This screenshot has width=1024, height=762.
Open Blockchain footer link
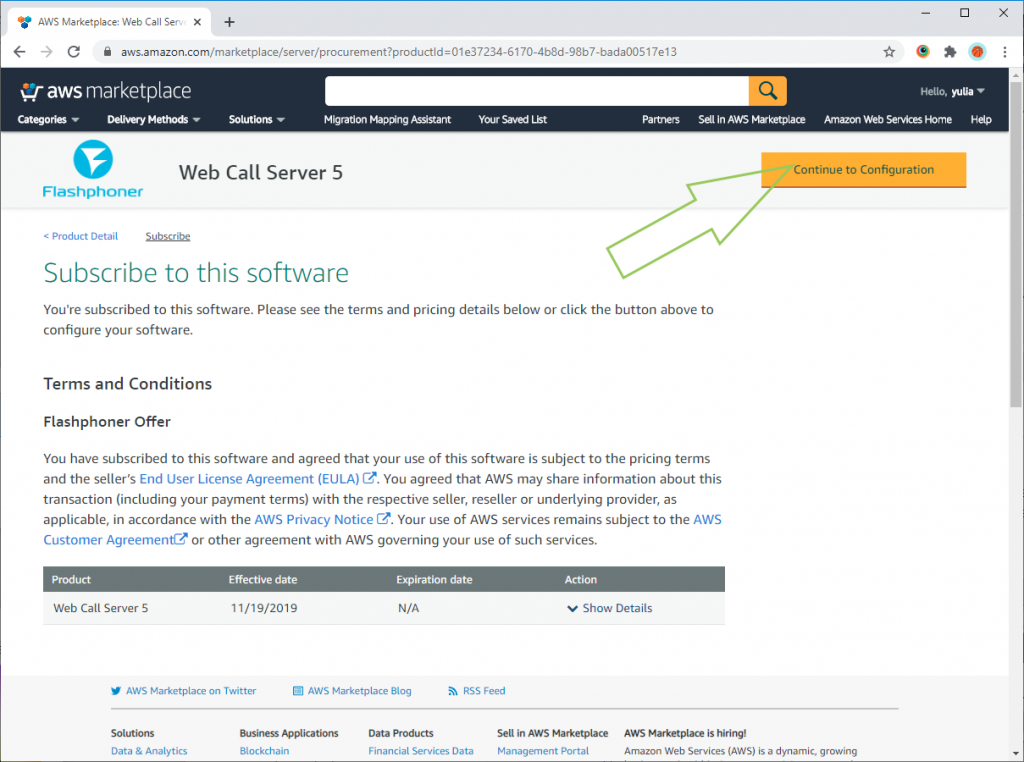point(264,751)
